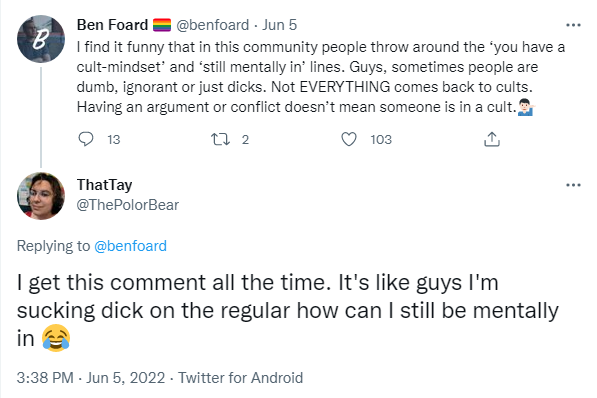
Task: Open ThatTay's profile picture
Action: pyautogui.click(x=41, y=196)
